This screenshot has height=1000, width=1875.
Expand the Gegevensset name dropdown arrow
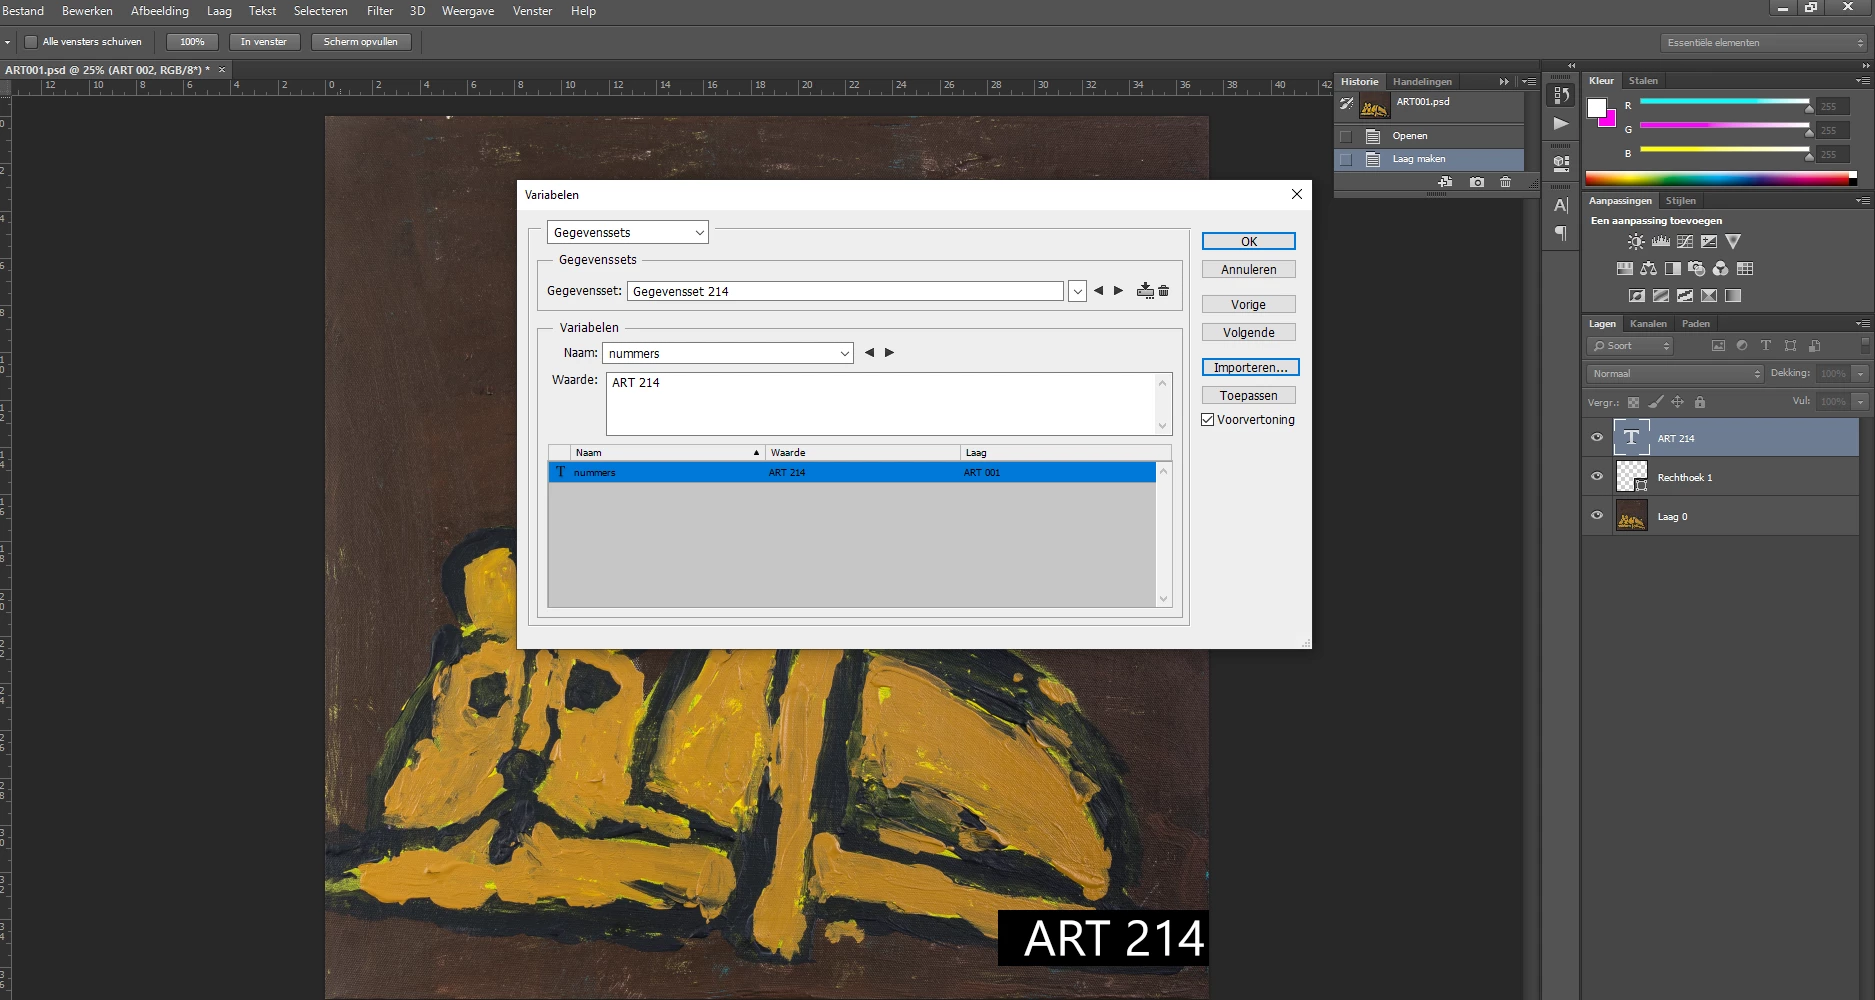pyautogui.click(x=1077, y=291)
